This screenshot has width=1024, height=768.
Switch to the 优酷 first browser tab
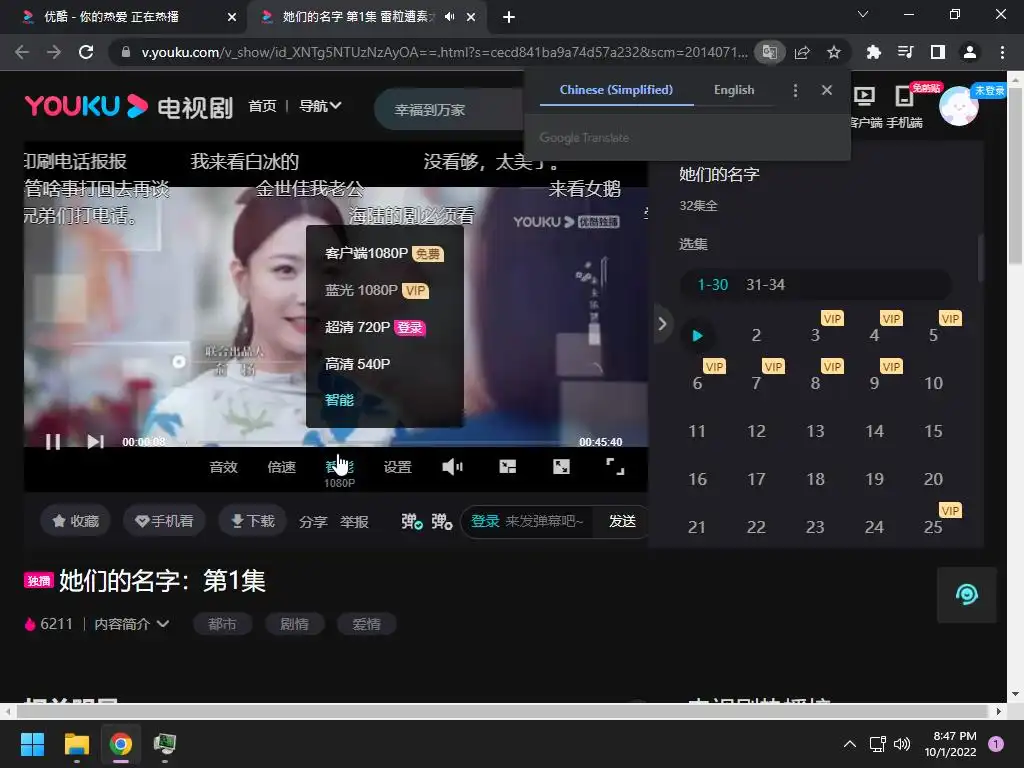124,17
